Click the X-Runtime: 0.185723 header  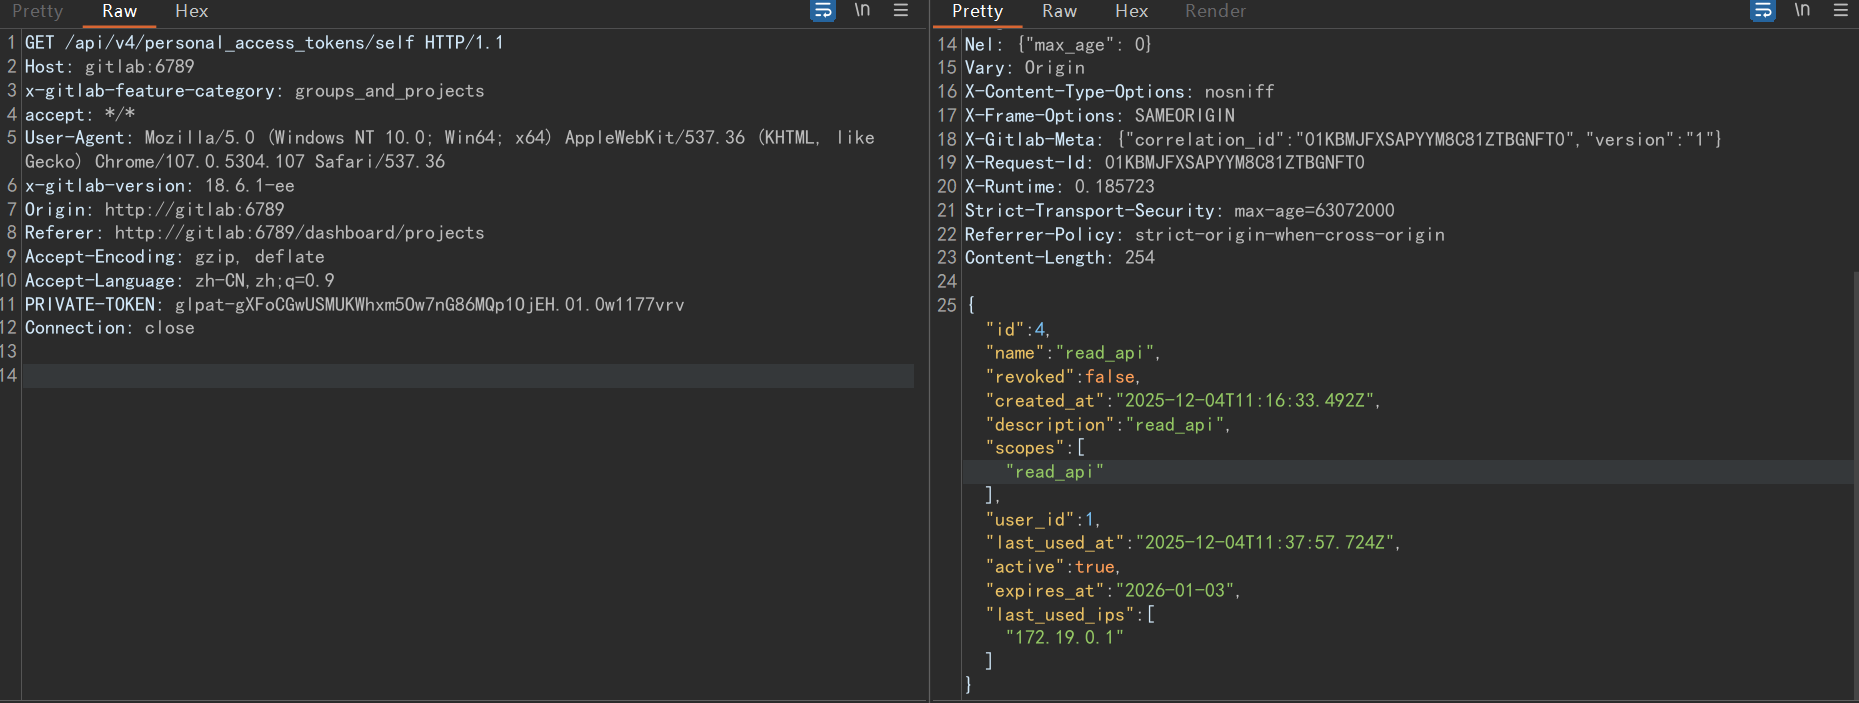pyautogui.click(x=1060, y=187)
